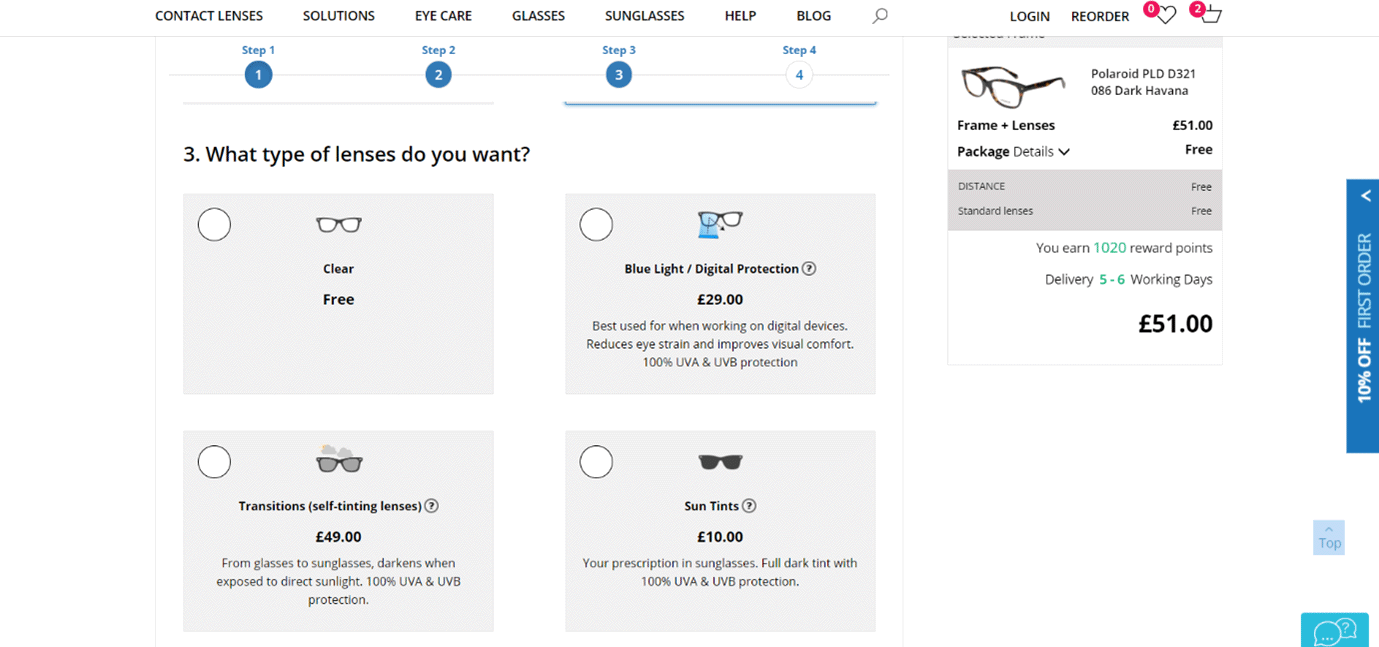Open the Eye Care menu
1379x647 pixels.
click(x=443, y=16)
